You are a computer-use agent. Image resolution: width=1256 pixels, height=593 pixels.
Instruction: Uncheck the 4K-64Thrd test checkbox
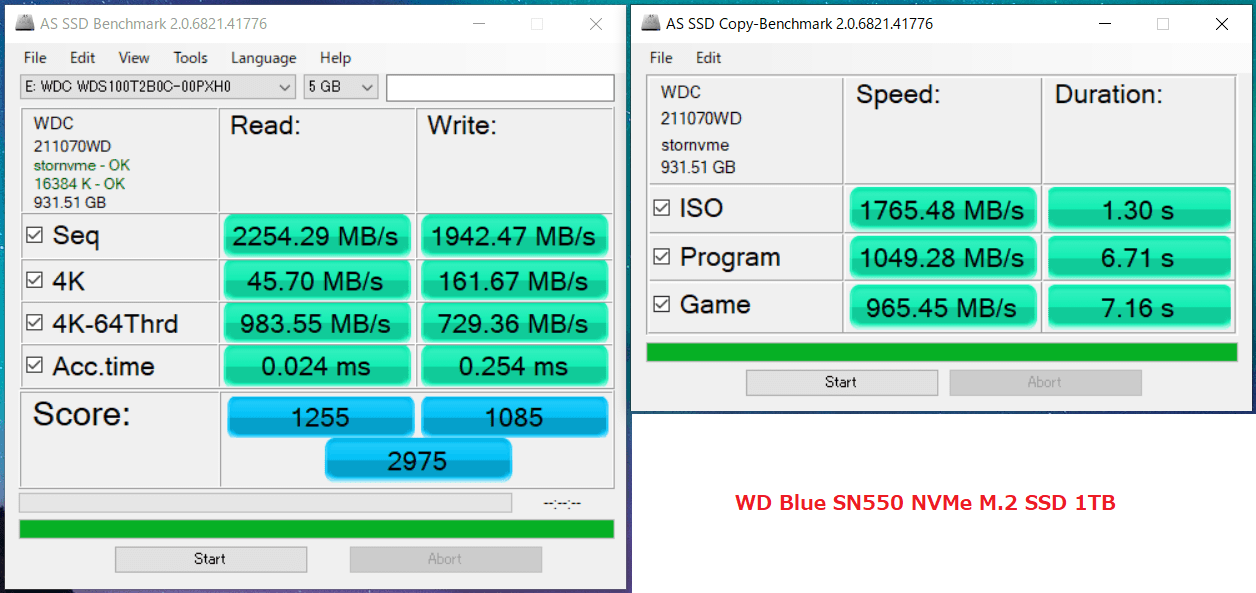pos(34,323)
